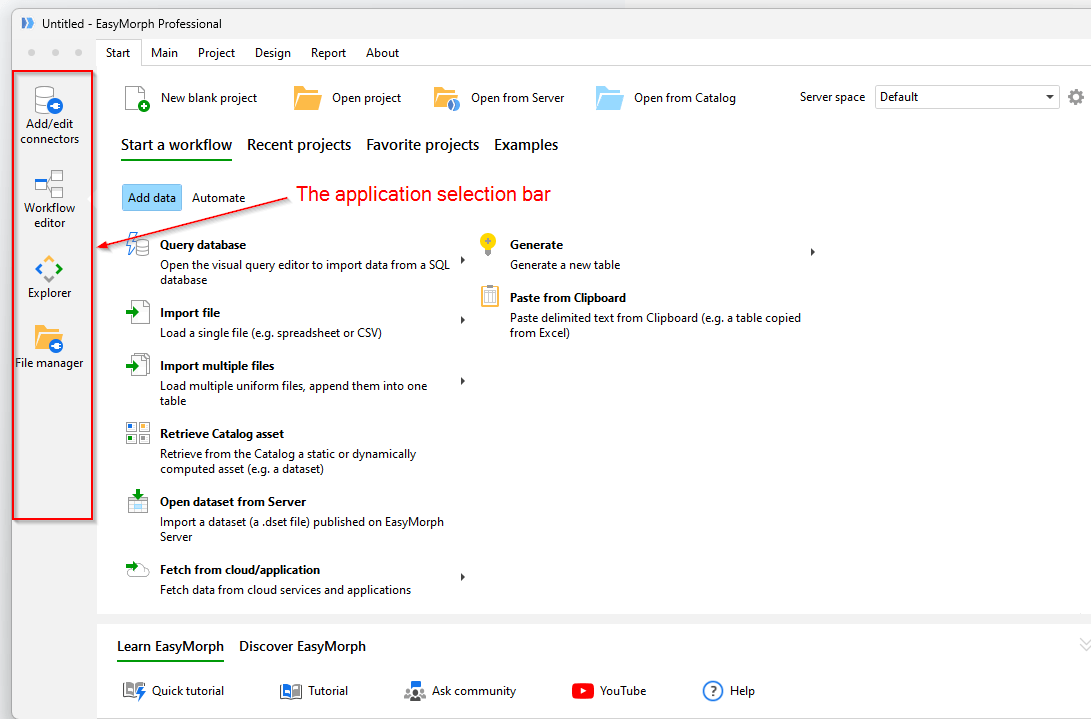1091x719 pixels.
Task: Expand the Generate submenu arrow
Action: (x=813, y=252)
